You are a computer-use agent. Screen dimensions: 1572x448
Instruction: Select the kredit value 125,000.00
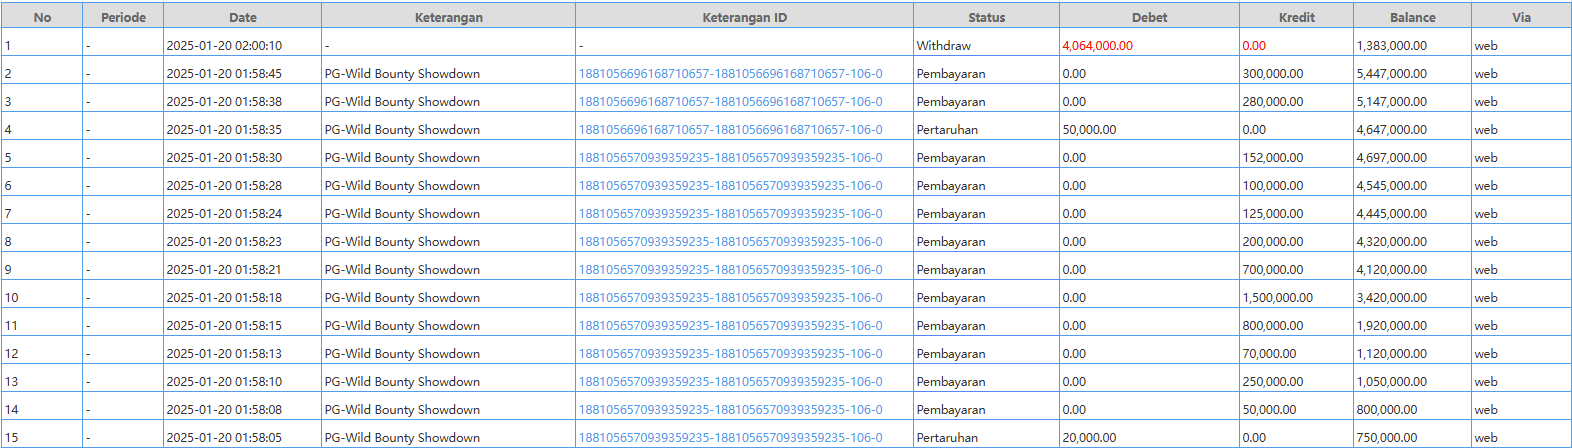coord(1273,214)
